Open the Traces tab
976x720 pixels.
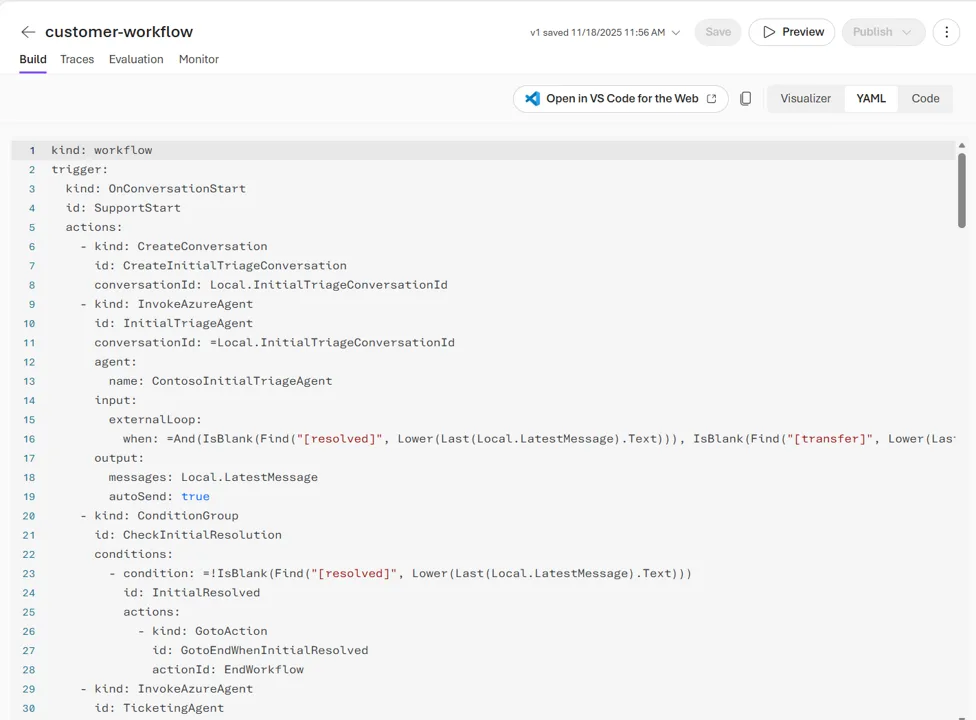[77, 59]
